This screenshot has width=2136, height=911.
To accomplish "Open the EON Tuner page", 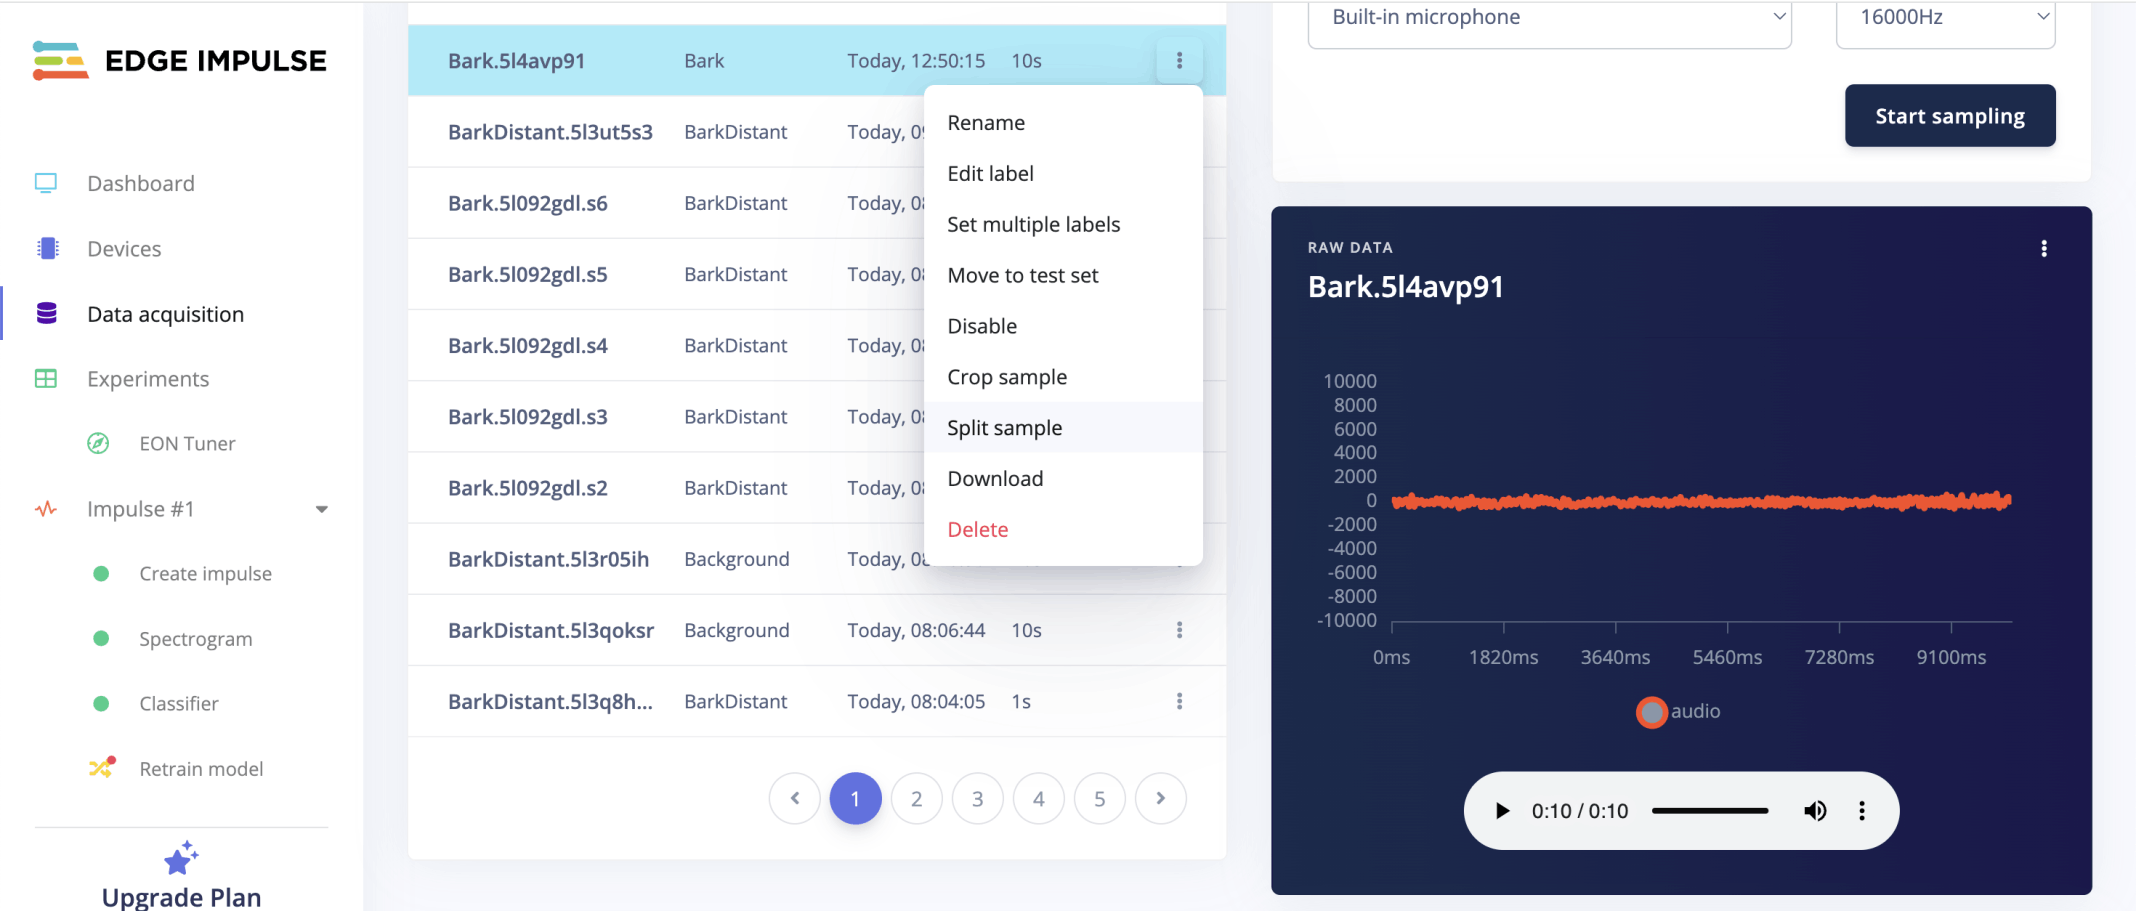I will [187, 444].
